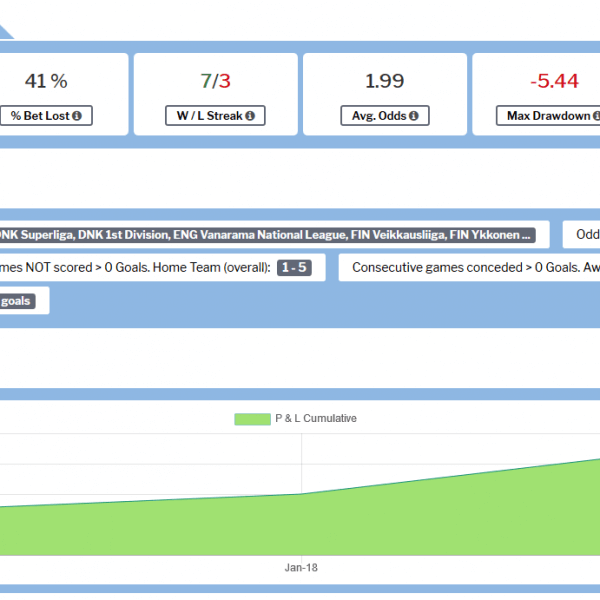Select the 1.99 average odds value
The height and width of the screenshot is (600, 600).
pyautogui.click(x=385, y=81)
